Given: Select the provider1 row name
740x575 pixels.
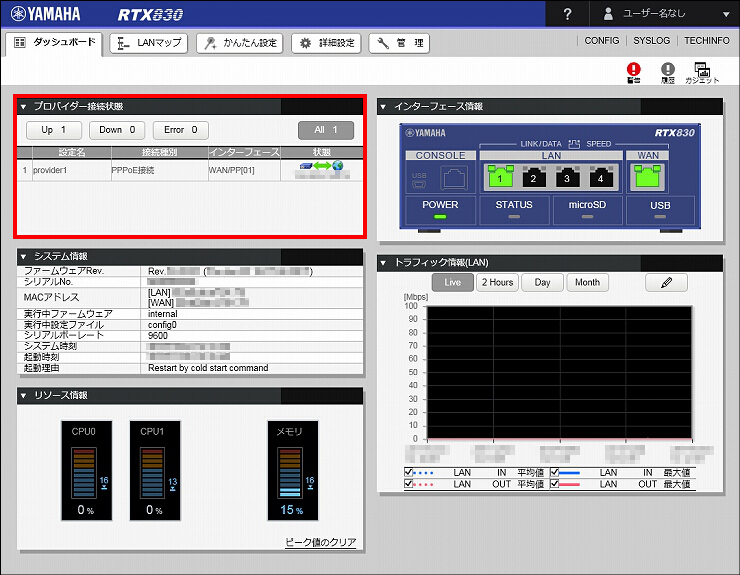Looking at the screenshot, I should tap(50, 170).
